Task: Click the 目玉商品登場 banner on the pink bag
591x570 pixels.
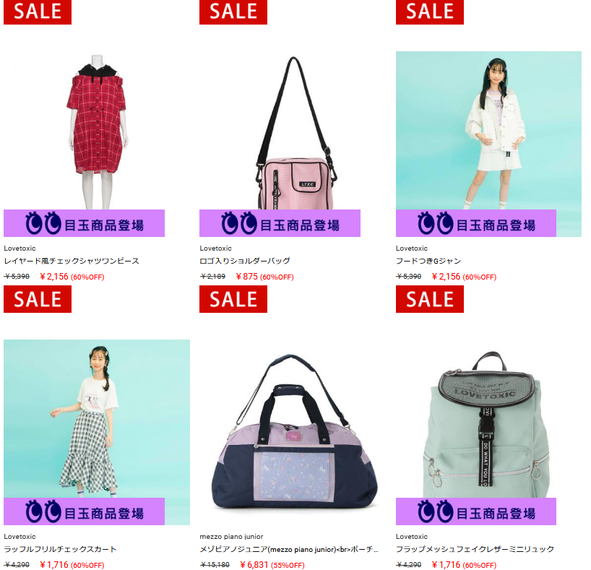Action: 280,223
